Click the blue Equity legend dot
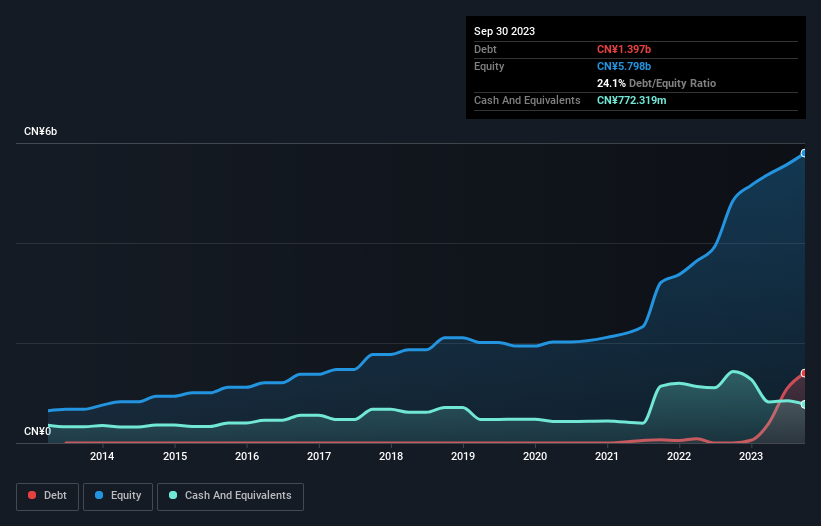This screenshot has height=526, width=821. click(99, 495)
